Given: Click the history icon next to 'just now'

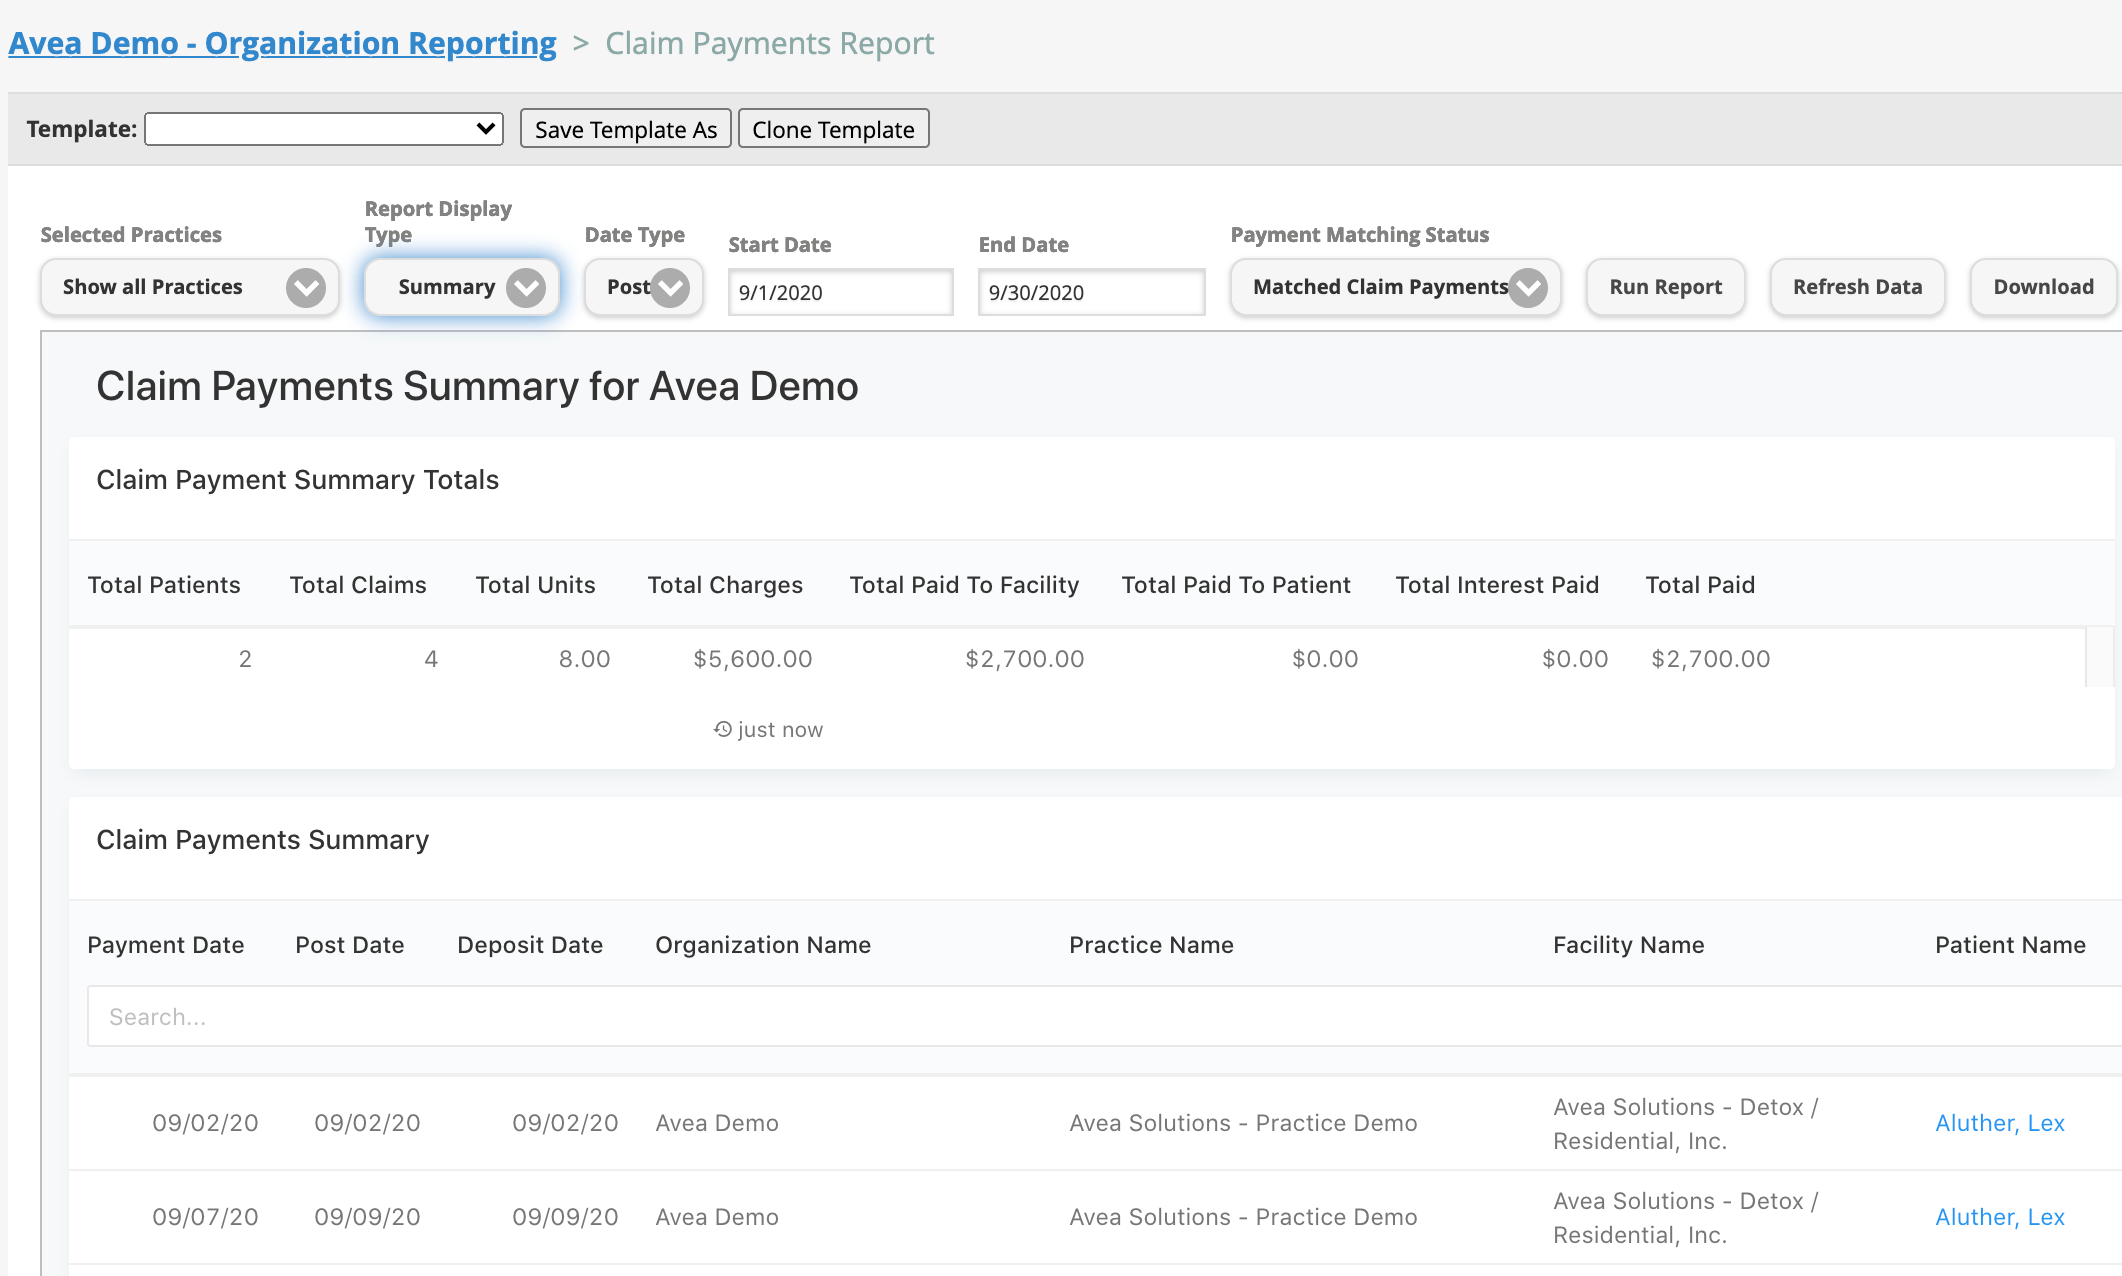Looking at the screenshot, I should [x=722, y=729].
